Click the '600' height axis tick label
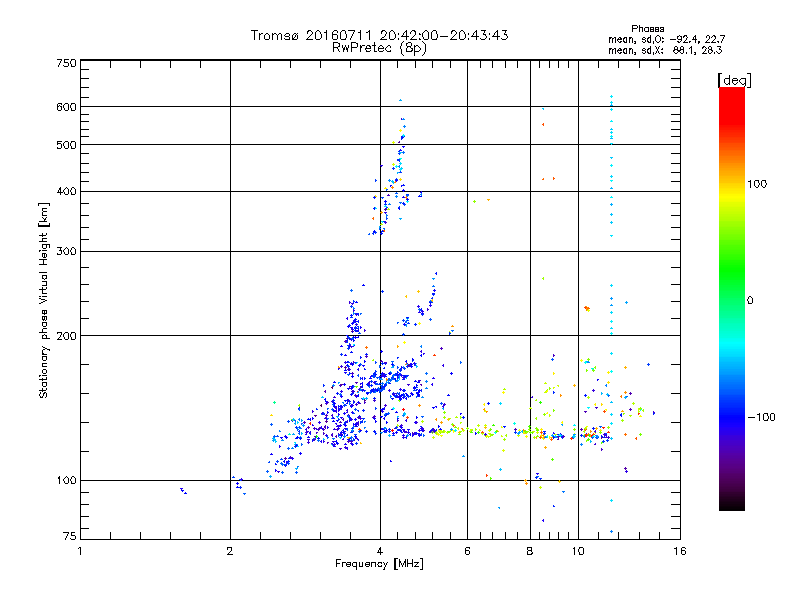This screenshot has height=600, width=800. [x=66, y=107]
